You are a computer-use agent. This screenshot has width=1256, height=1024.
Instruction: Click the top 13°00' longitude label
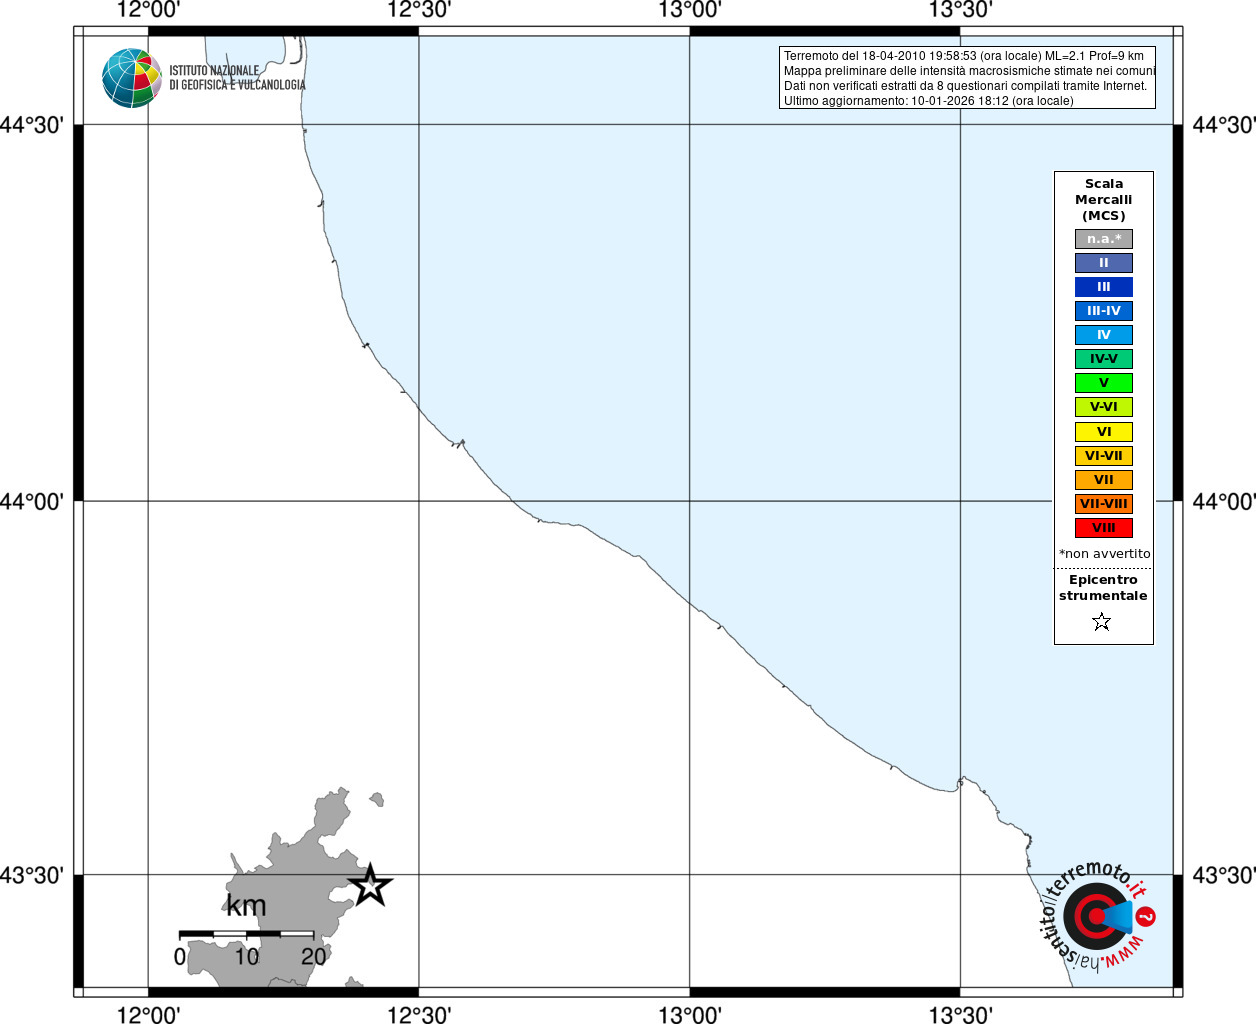tap(690, 11)
